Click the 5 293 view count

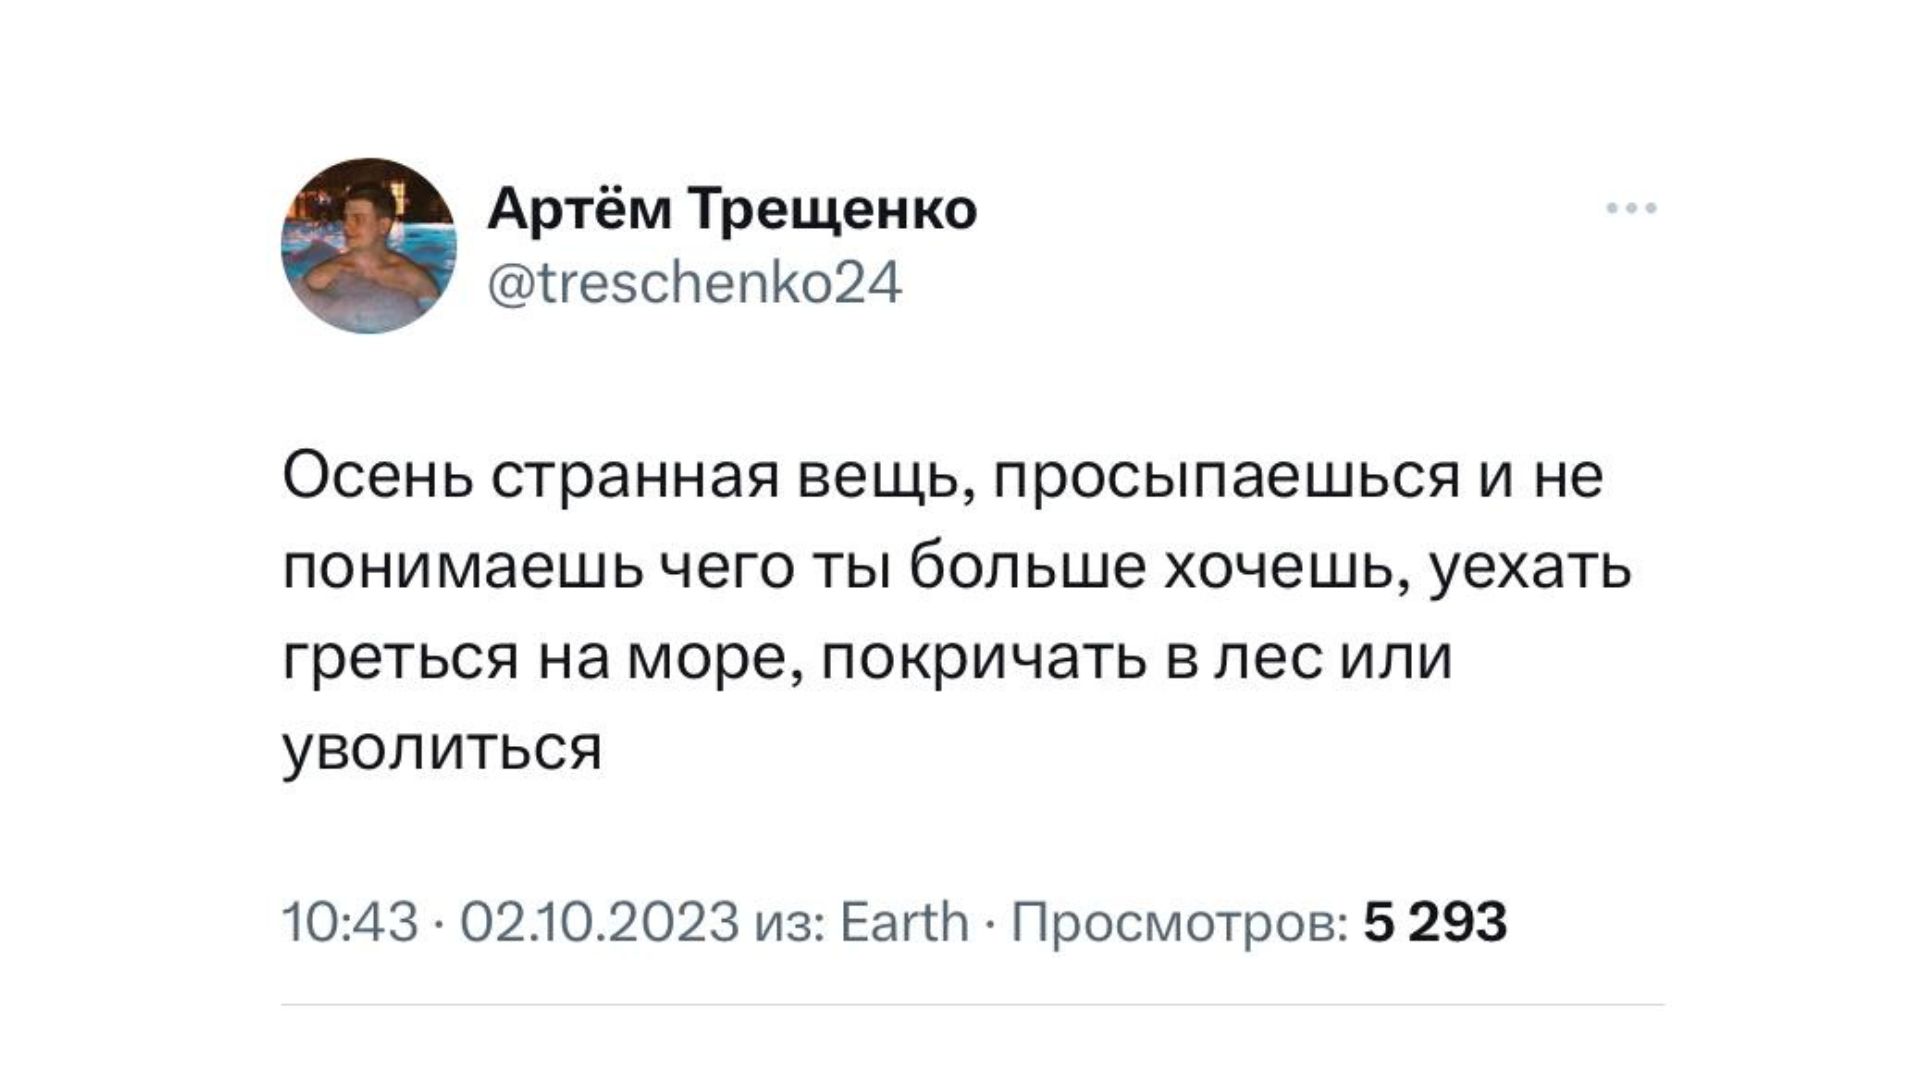(x=1435, y=922)
